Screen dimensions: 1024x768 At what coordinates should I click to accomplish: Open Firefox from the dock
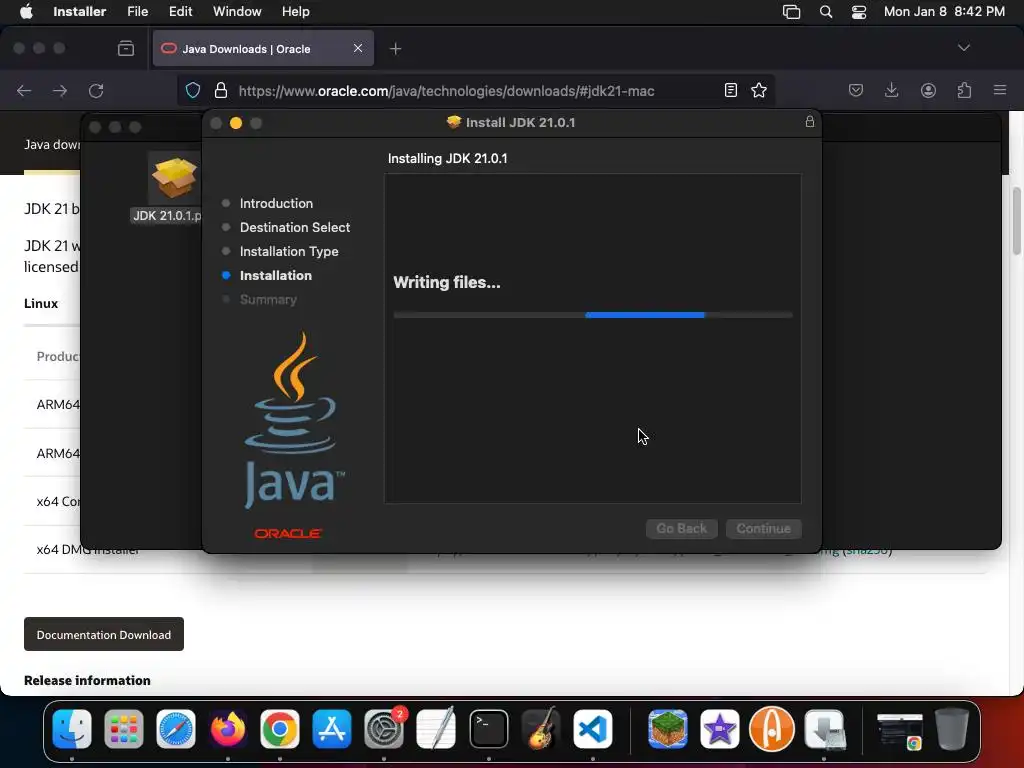228,729
